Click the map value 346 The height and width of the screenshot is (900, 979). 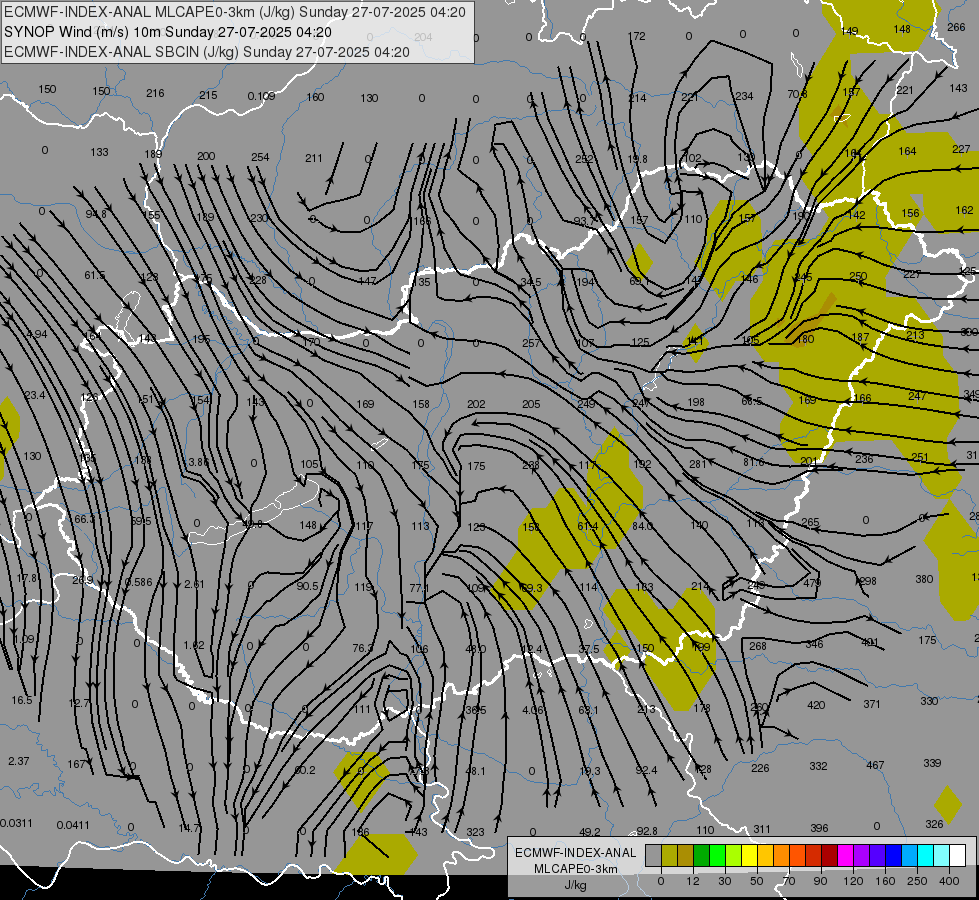pos(814,644)
